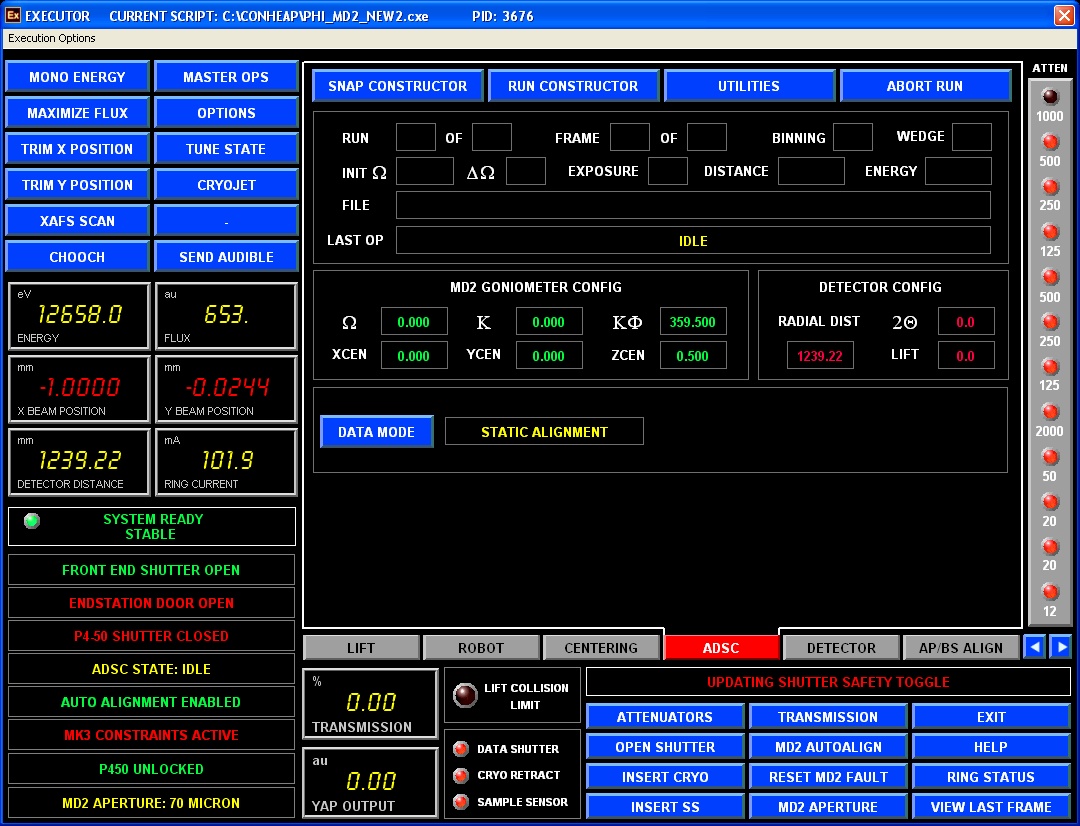
Task: Switch to the DETECTOR tab
Action: 841,647
